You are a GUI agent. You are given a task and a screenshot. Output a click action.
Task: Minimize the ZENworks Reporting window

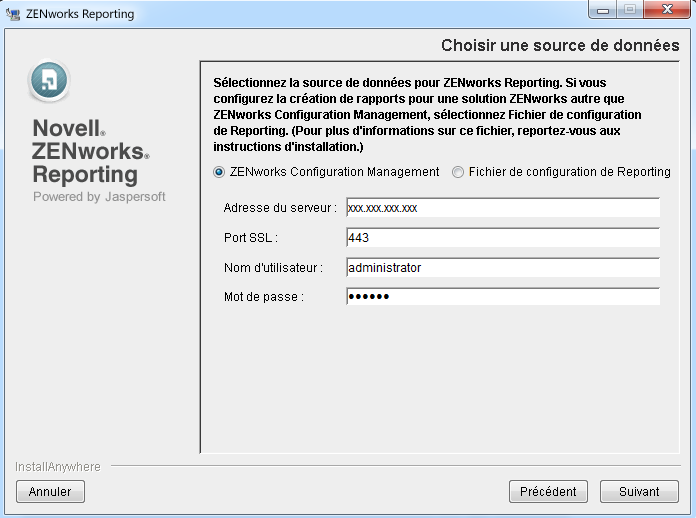(602, 10)
